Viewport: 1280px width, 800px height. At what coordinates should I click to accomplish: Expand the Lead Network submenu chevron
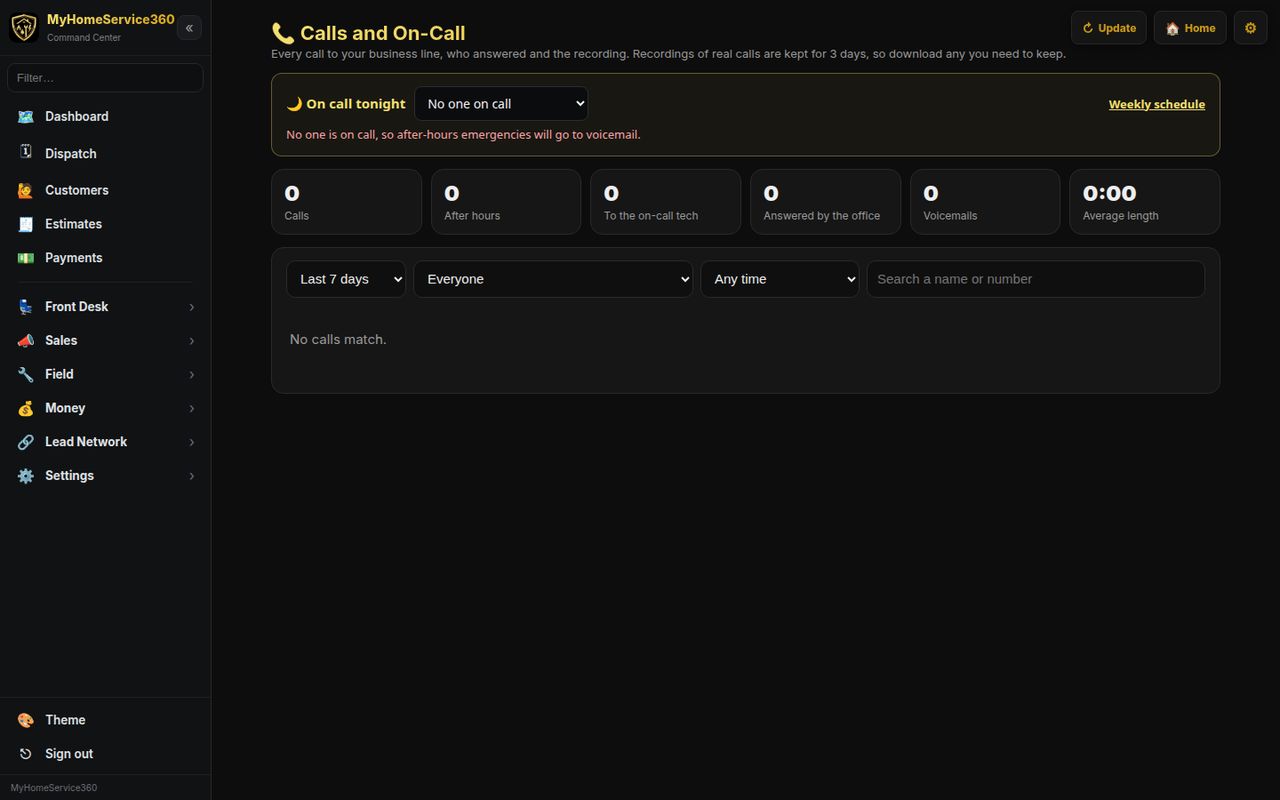[x=191, y=442]
